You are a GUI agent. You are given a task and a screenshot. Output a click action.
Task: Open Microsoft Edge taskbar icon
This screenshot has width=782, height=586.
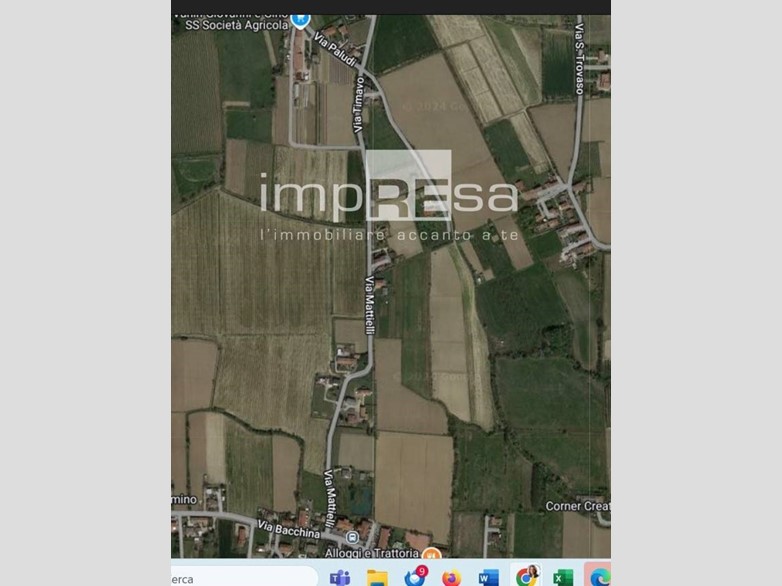click(599, 577)
